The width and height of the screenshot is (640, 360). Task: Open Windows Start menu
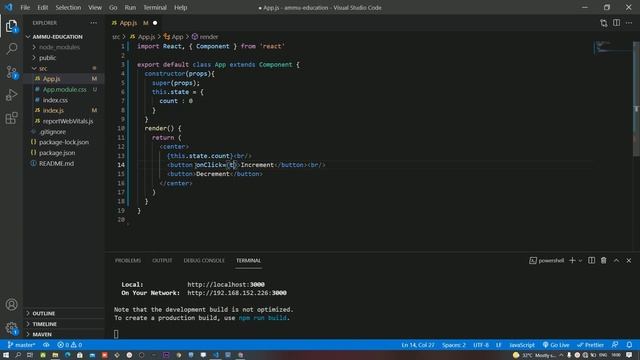click(6, 355)
